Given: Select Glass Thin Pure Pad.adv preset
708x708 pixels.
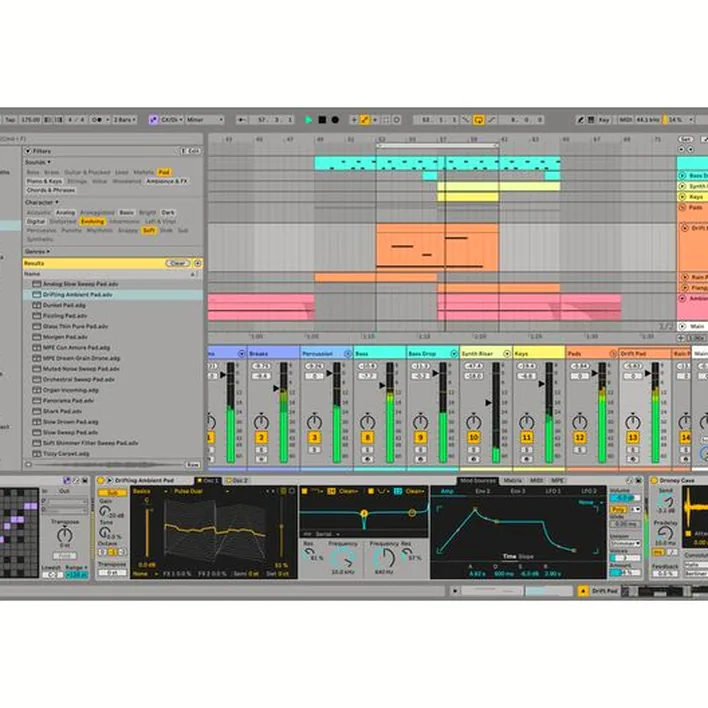Looking at the screenshot, I should (113, 326).
